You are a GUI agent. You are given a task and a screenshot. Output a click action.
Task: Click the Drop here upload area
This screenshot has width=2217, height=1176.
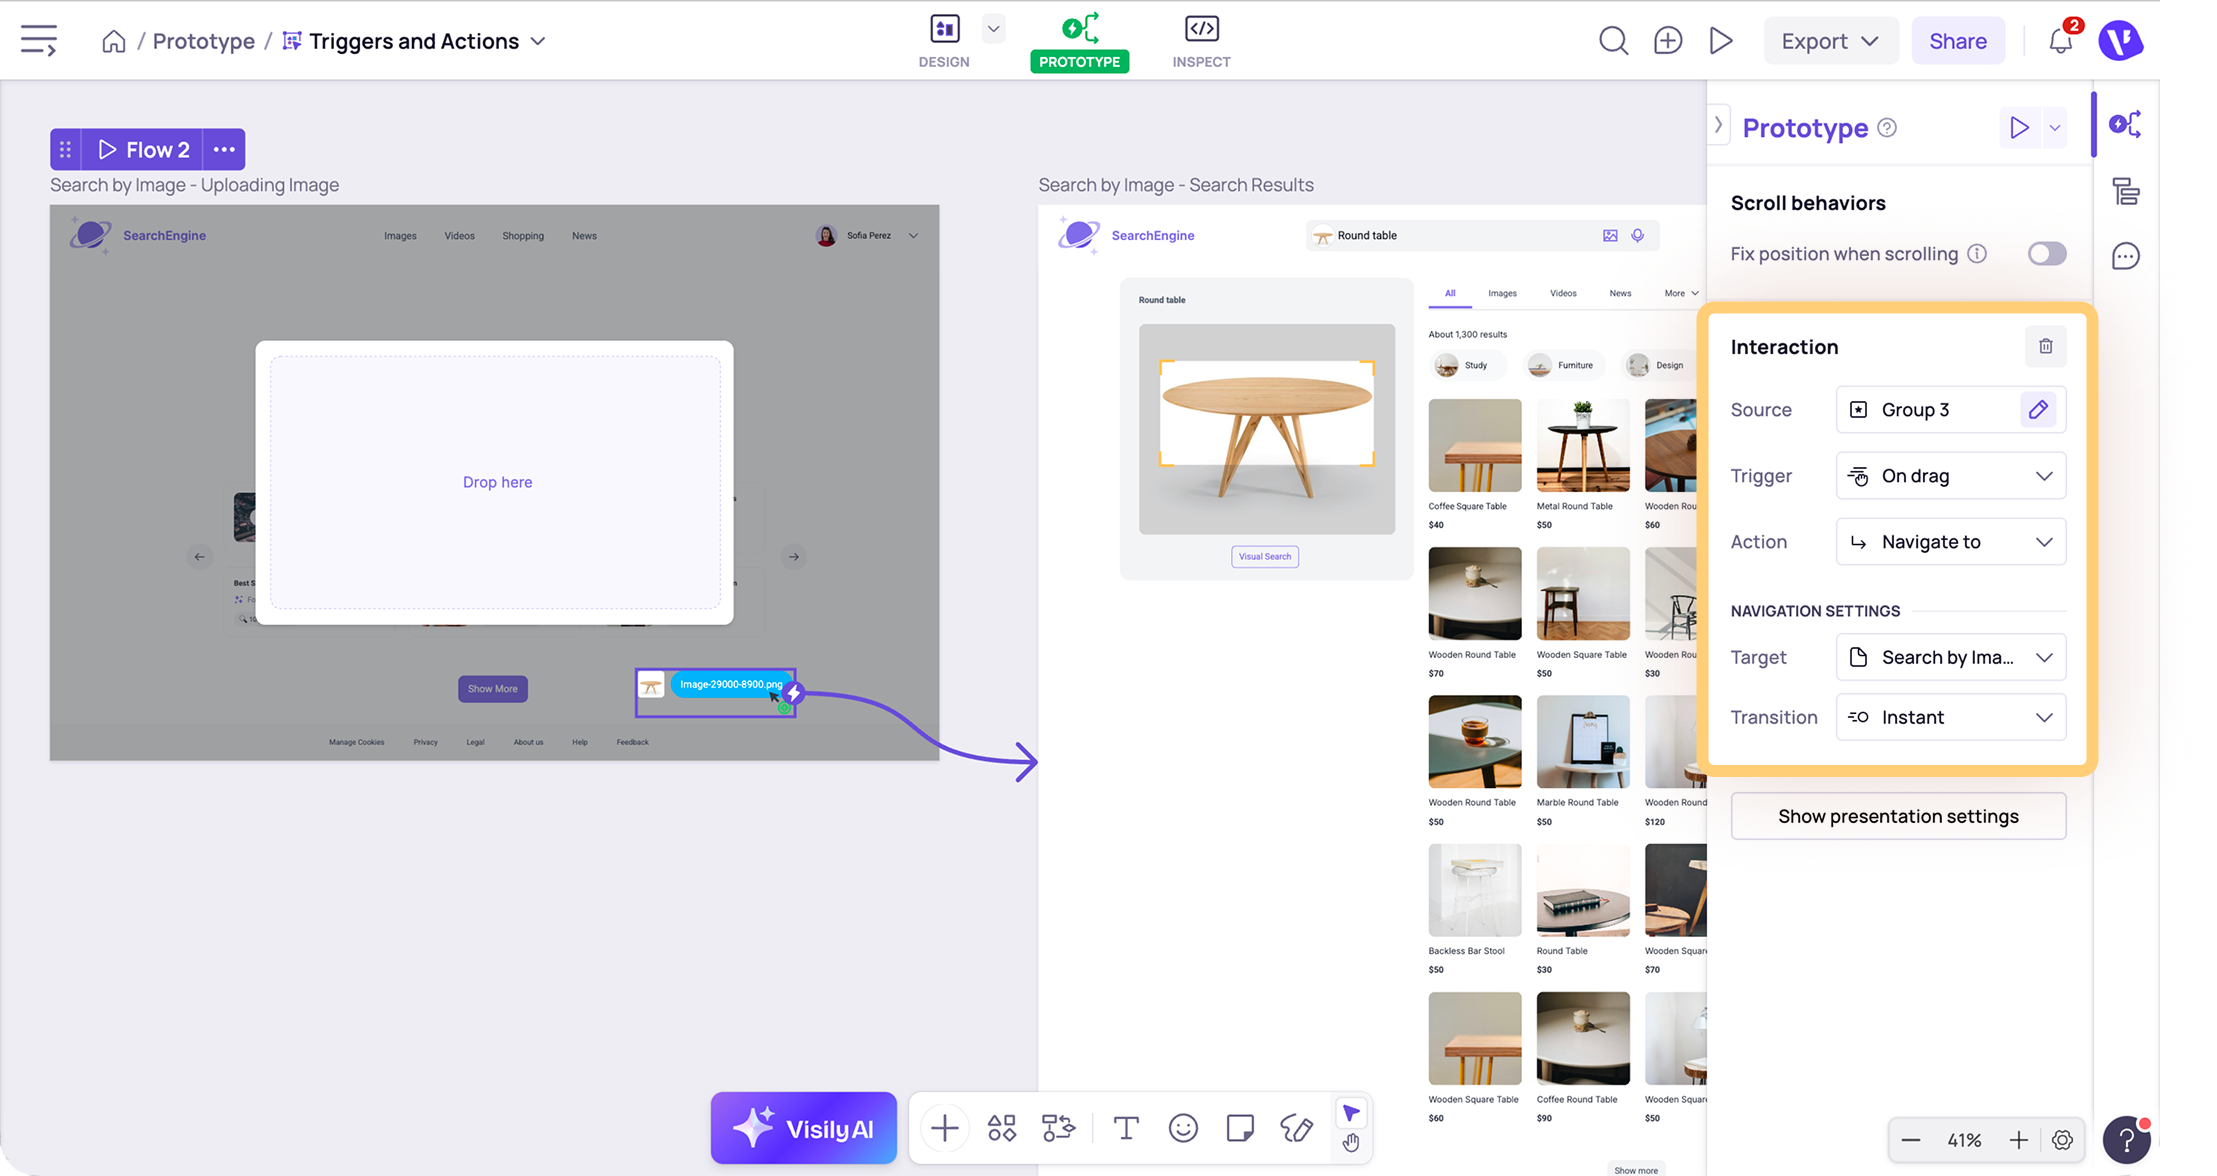pos(495,482)
